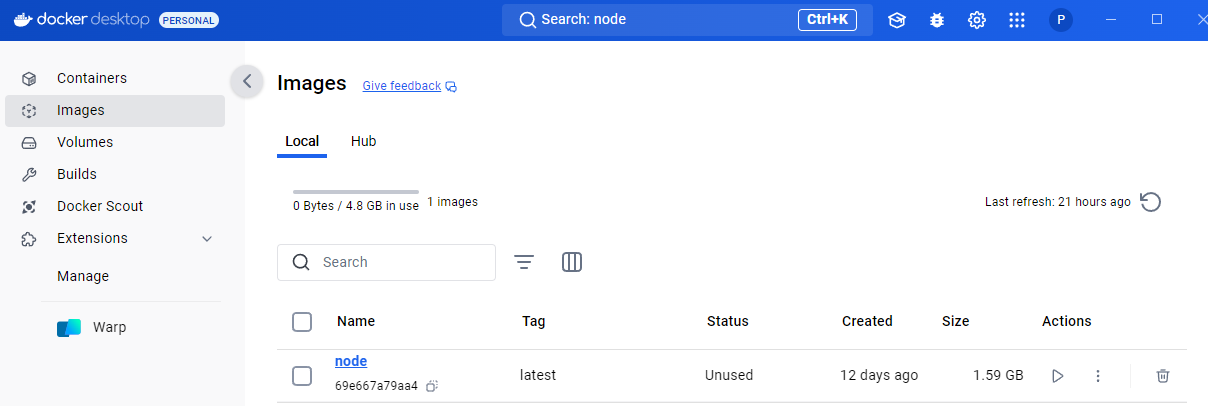Run the node image
Screen dimensions: 1208x406
(x=1057, y=376)
